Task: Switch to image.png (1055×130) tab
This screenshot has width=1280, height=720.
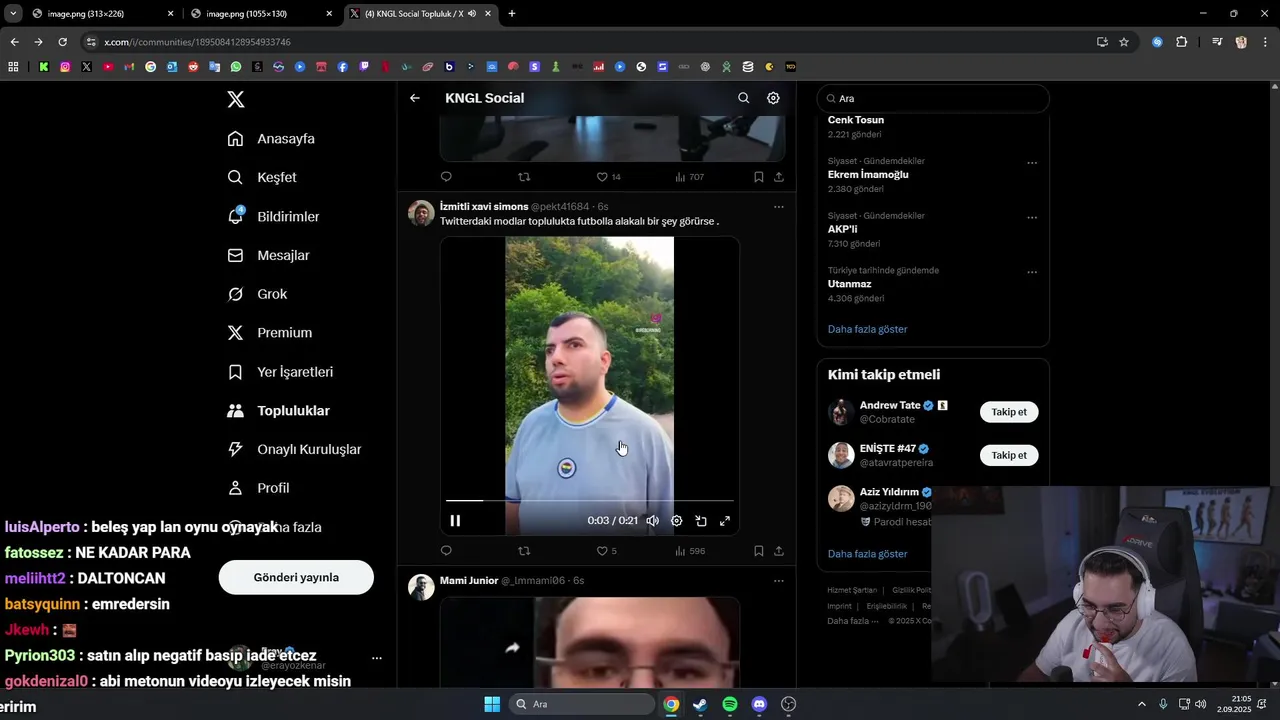Action: pyautogui.click(x=262, y=14)
